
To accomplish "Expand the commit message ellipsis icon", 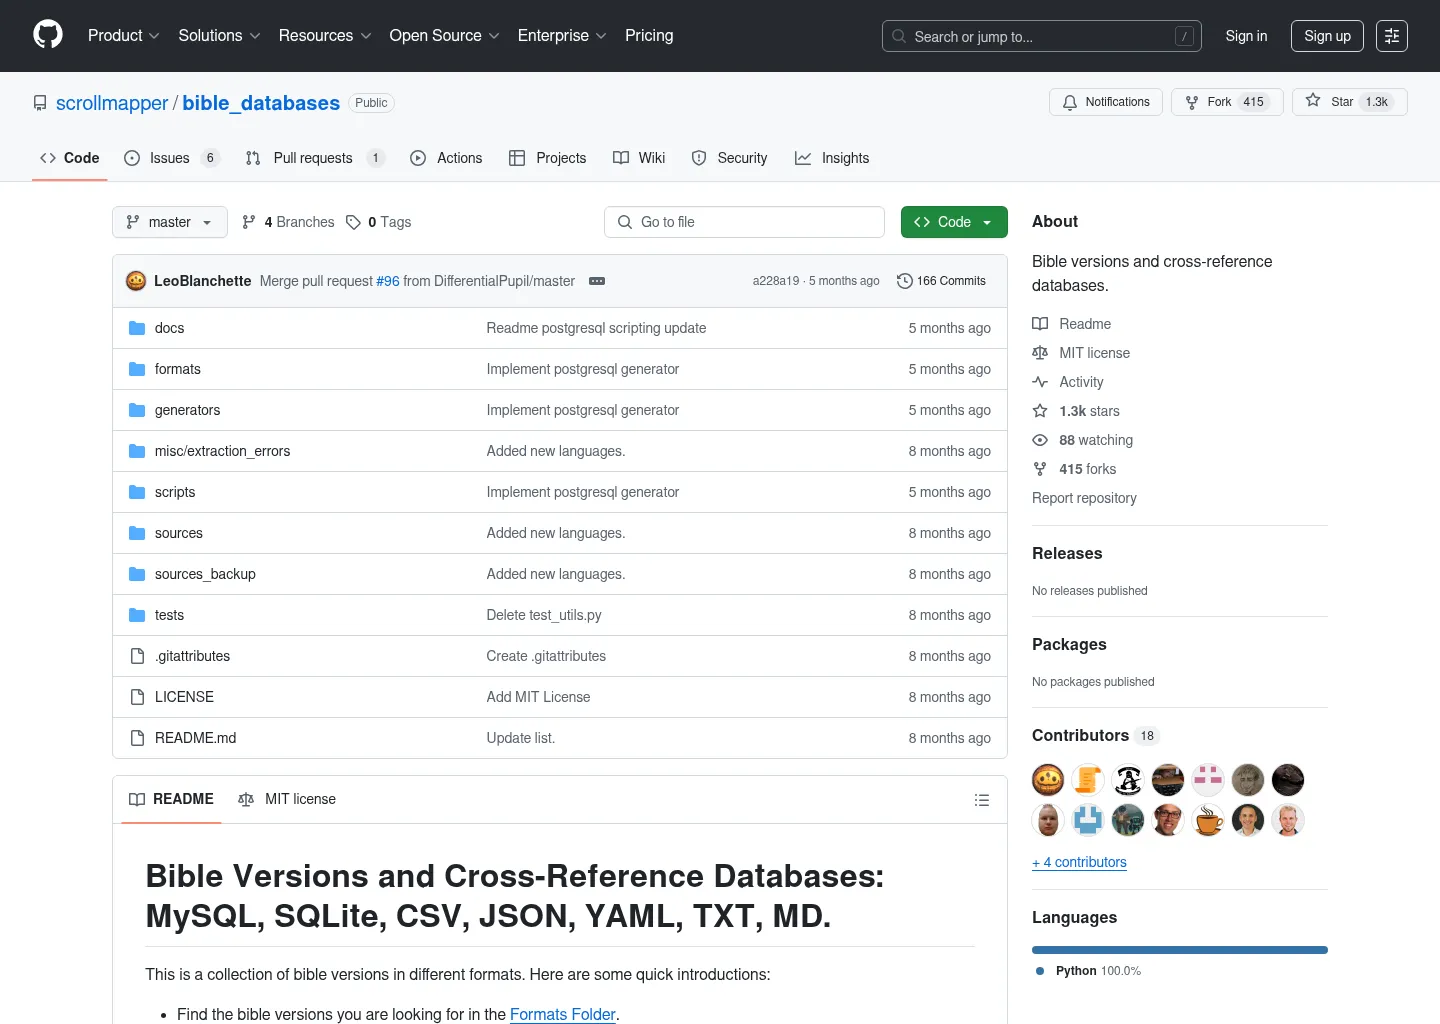I will (x=597, y=281).
